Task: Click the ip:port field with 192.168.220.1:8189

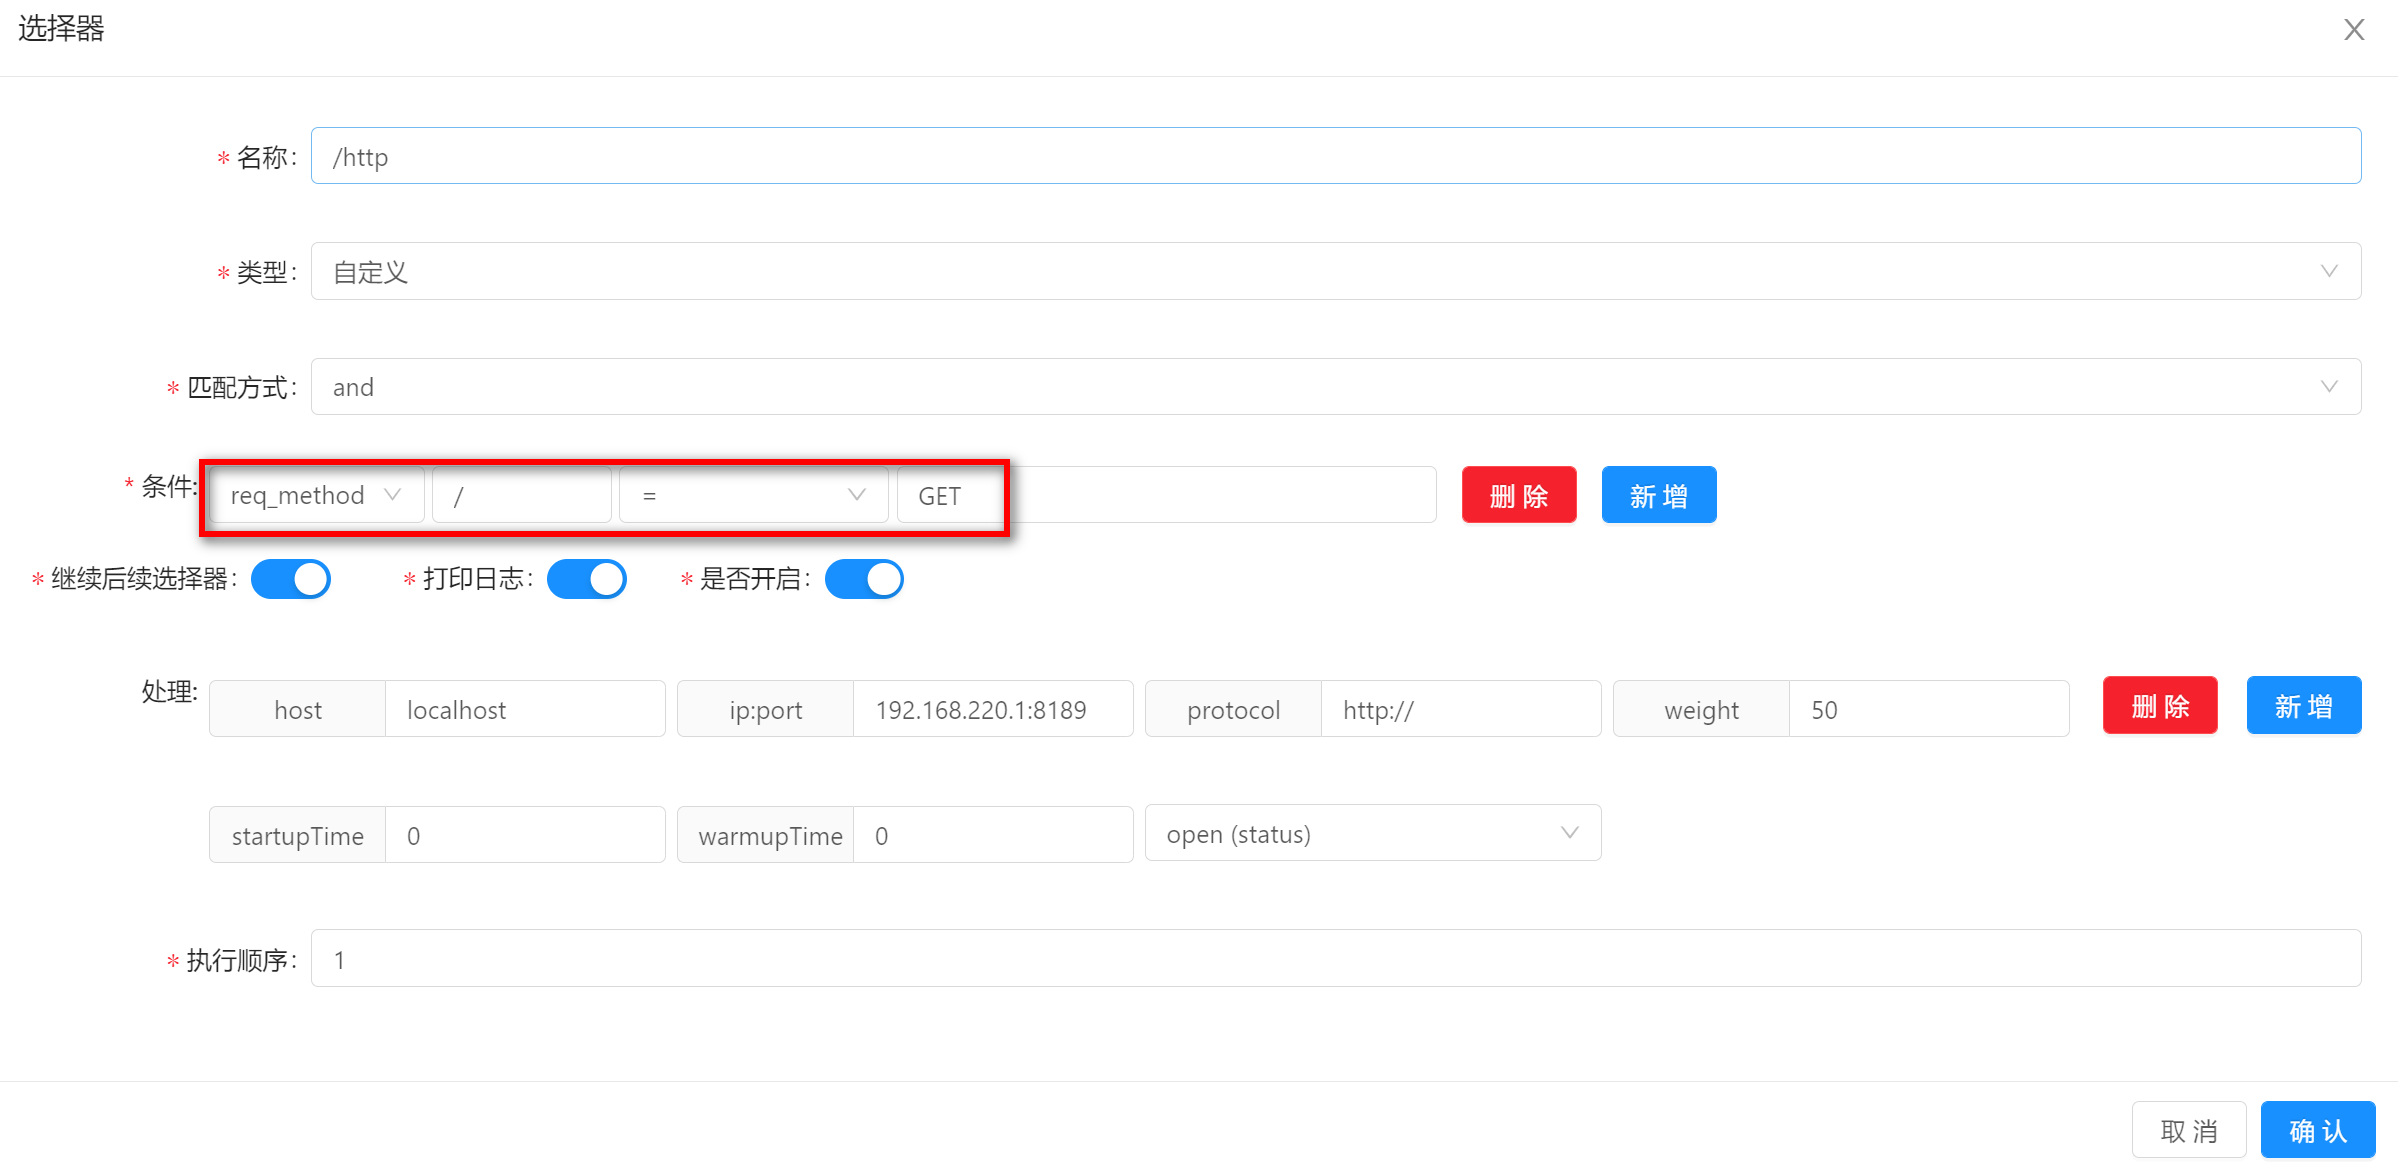Action: [x=991, y=709]
